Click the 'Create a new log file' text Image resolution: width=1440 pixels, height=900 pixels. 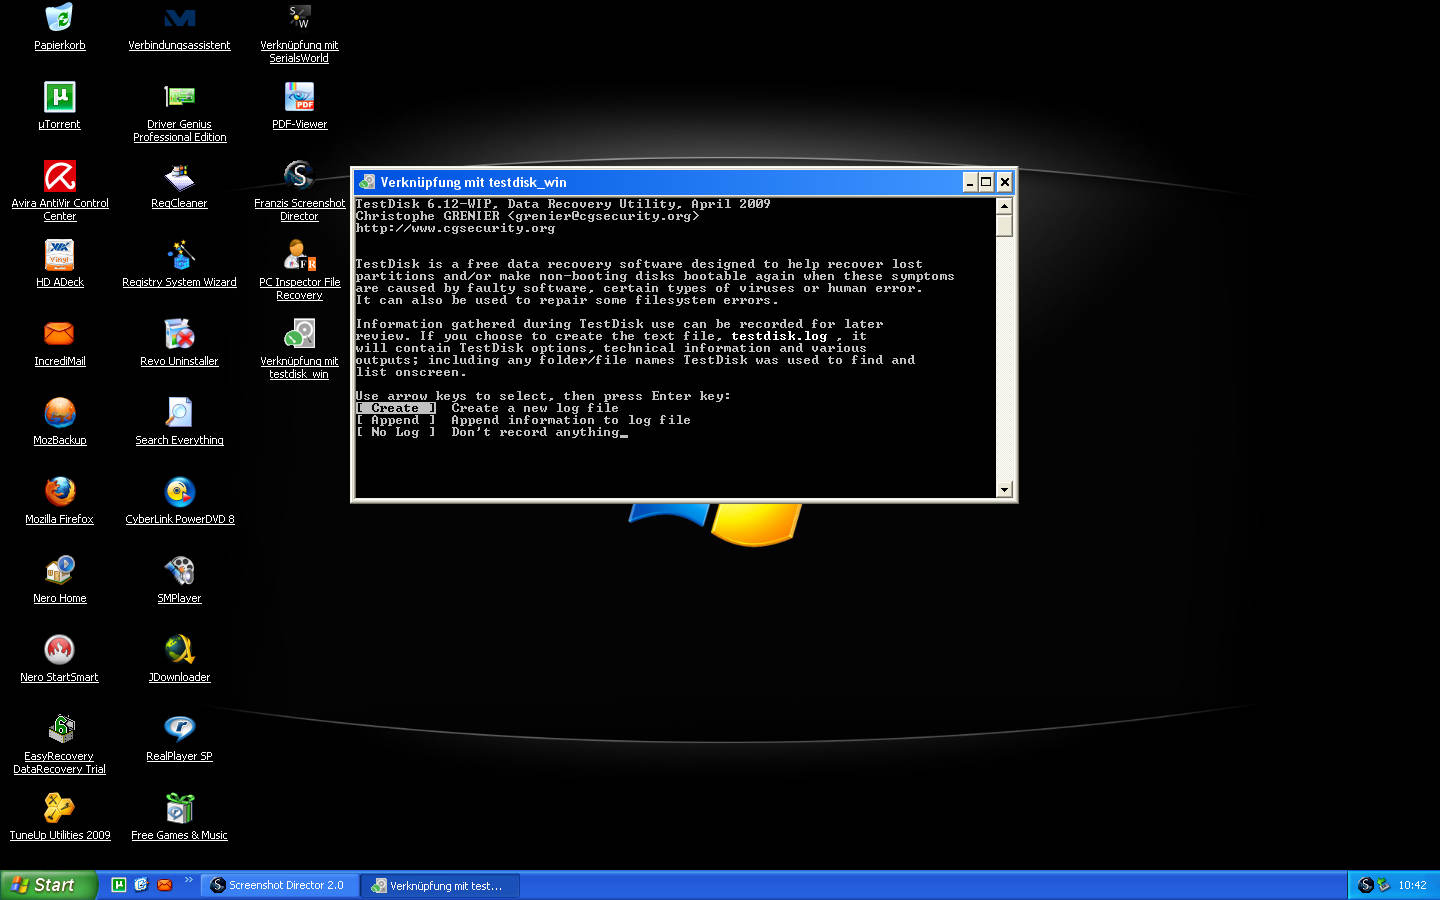[535, 408]
